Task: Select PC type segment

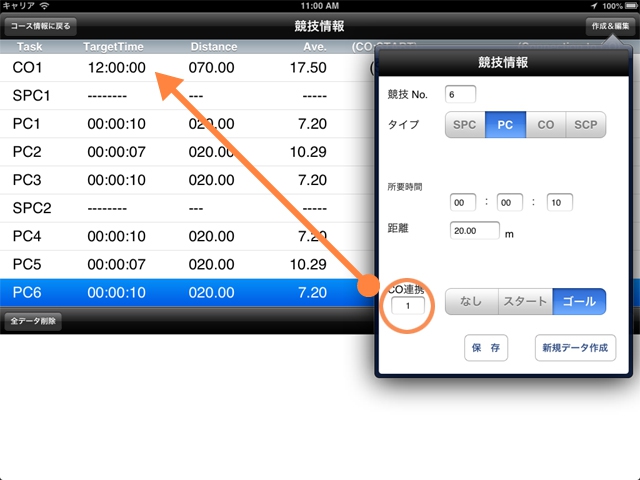Action: pos(505,125)
